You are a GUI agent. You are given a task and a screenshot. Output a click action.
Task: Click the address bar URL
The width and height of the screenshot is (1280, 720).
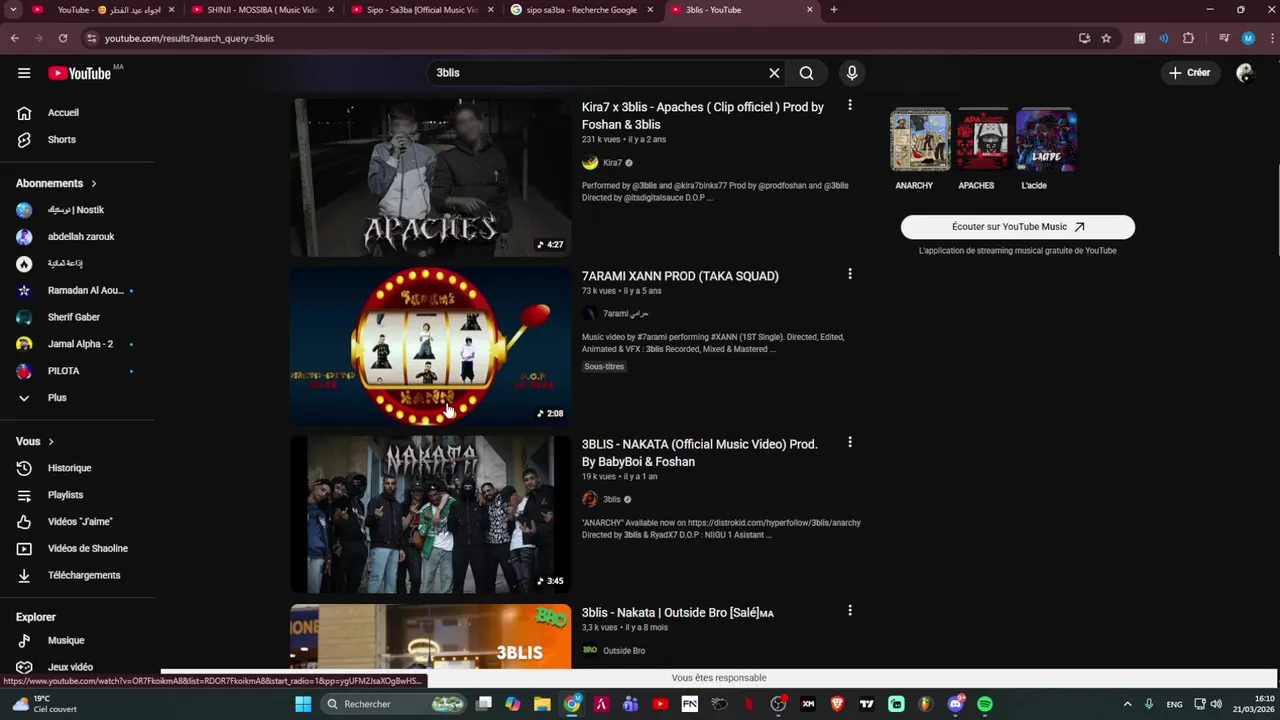tap(189, 38)
